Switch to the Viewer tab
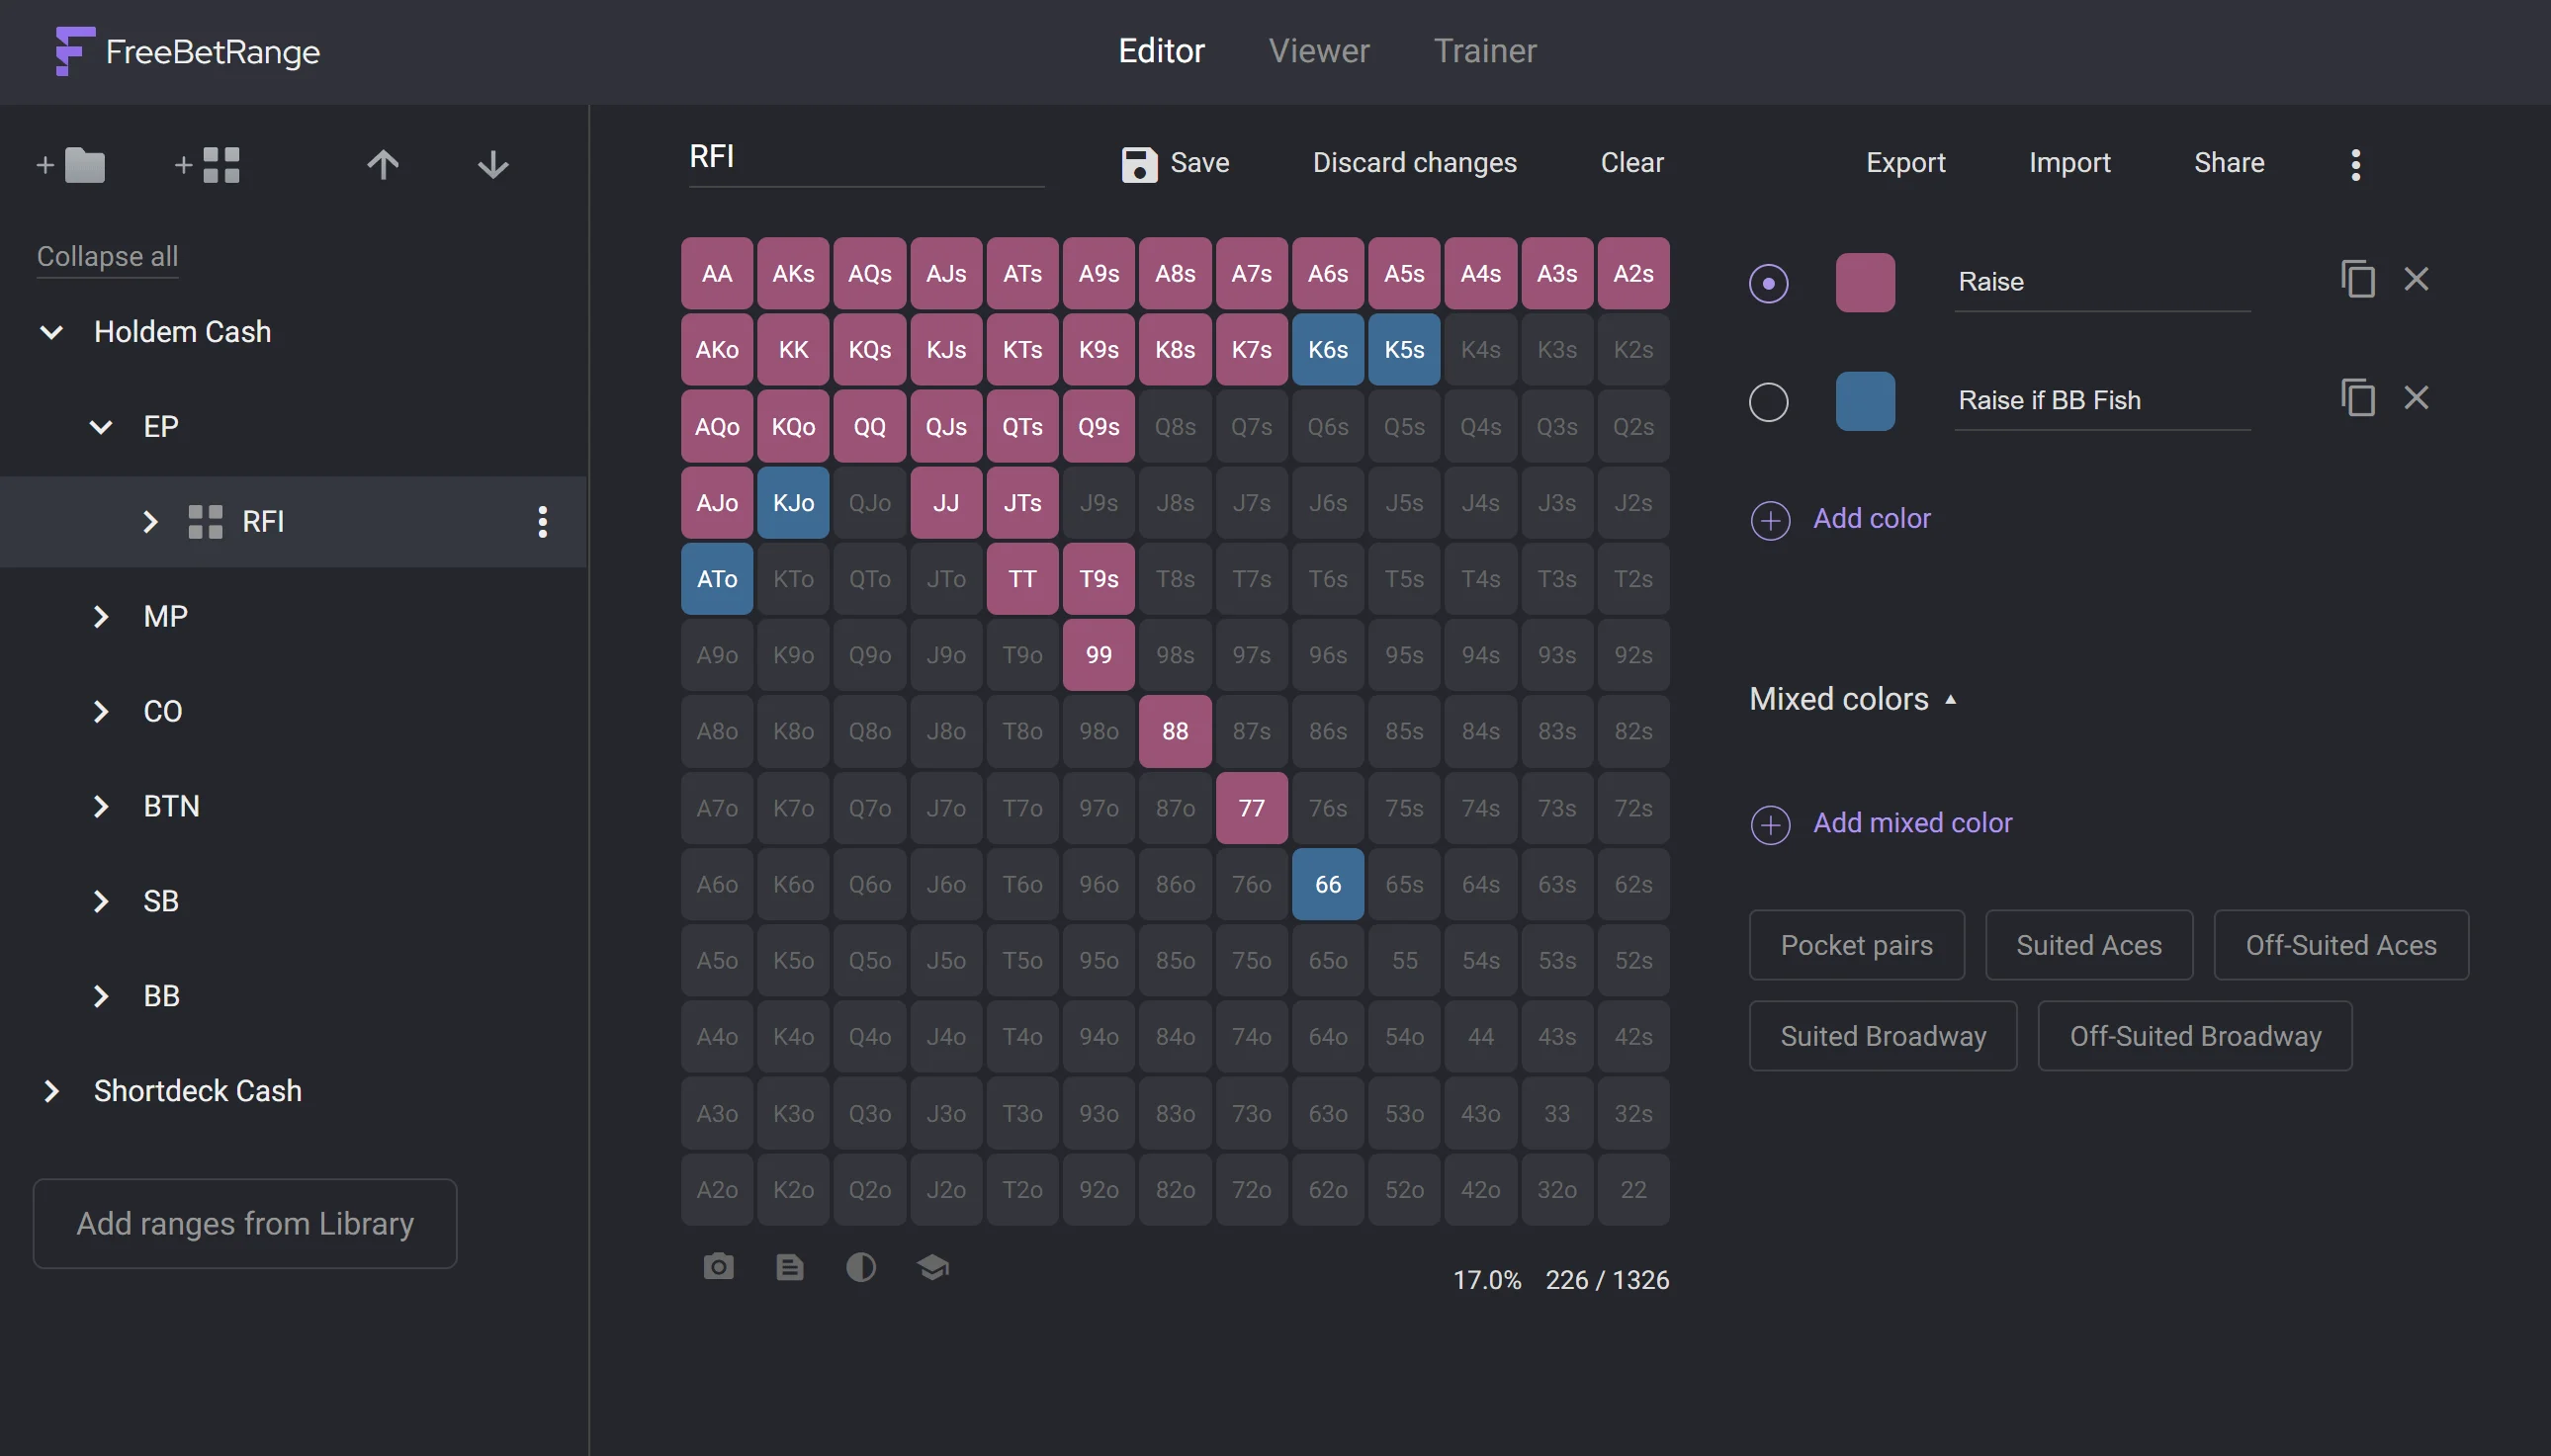Screen dimensions: 2551x1456 1318,51
